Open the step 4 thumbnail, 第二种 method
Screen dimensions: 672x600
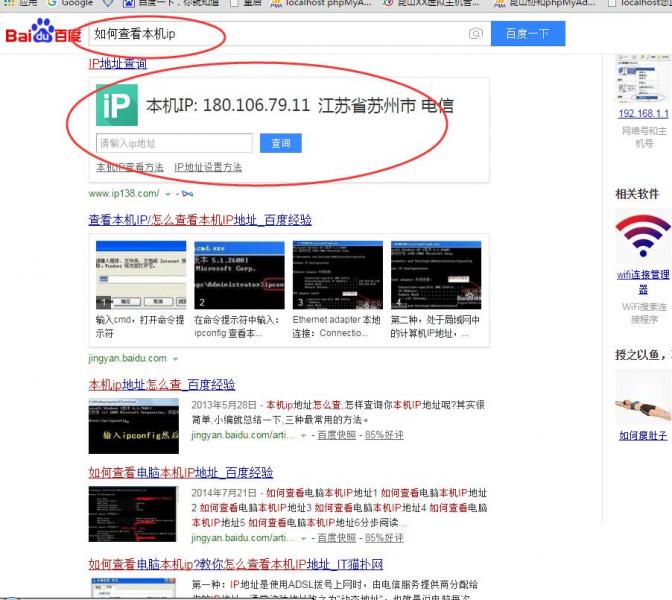point(436,275)
